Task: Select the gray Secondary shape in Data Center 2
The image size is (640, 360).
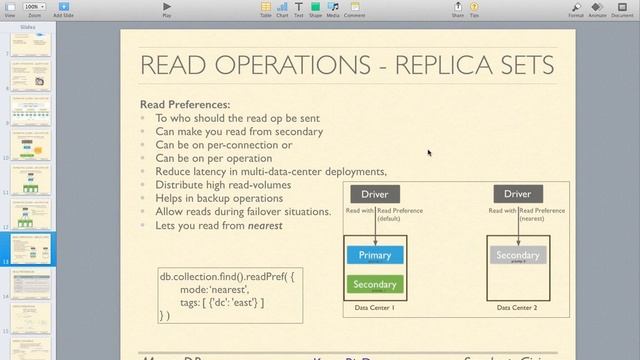Action: [518, 255]
